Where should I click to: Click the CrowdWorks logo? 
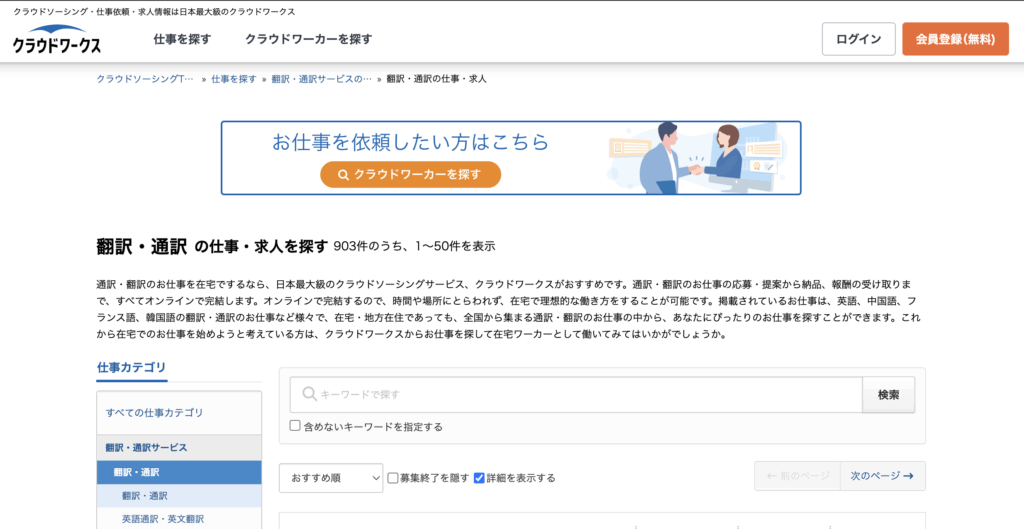tap(57, 39)
